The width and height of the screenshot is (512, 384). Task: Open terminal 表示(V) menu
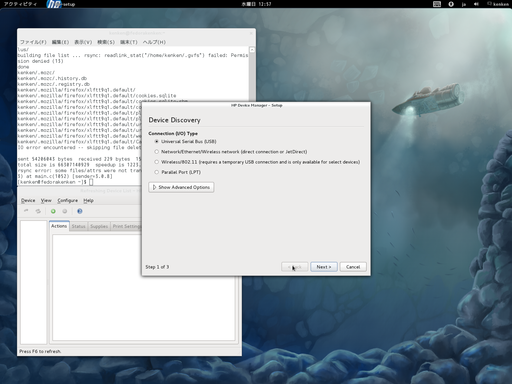83,42
